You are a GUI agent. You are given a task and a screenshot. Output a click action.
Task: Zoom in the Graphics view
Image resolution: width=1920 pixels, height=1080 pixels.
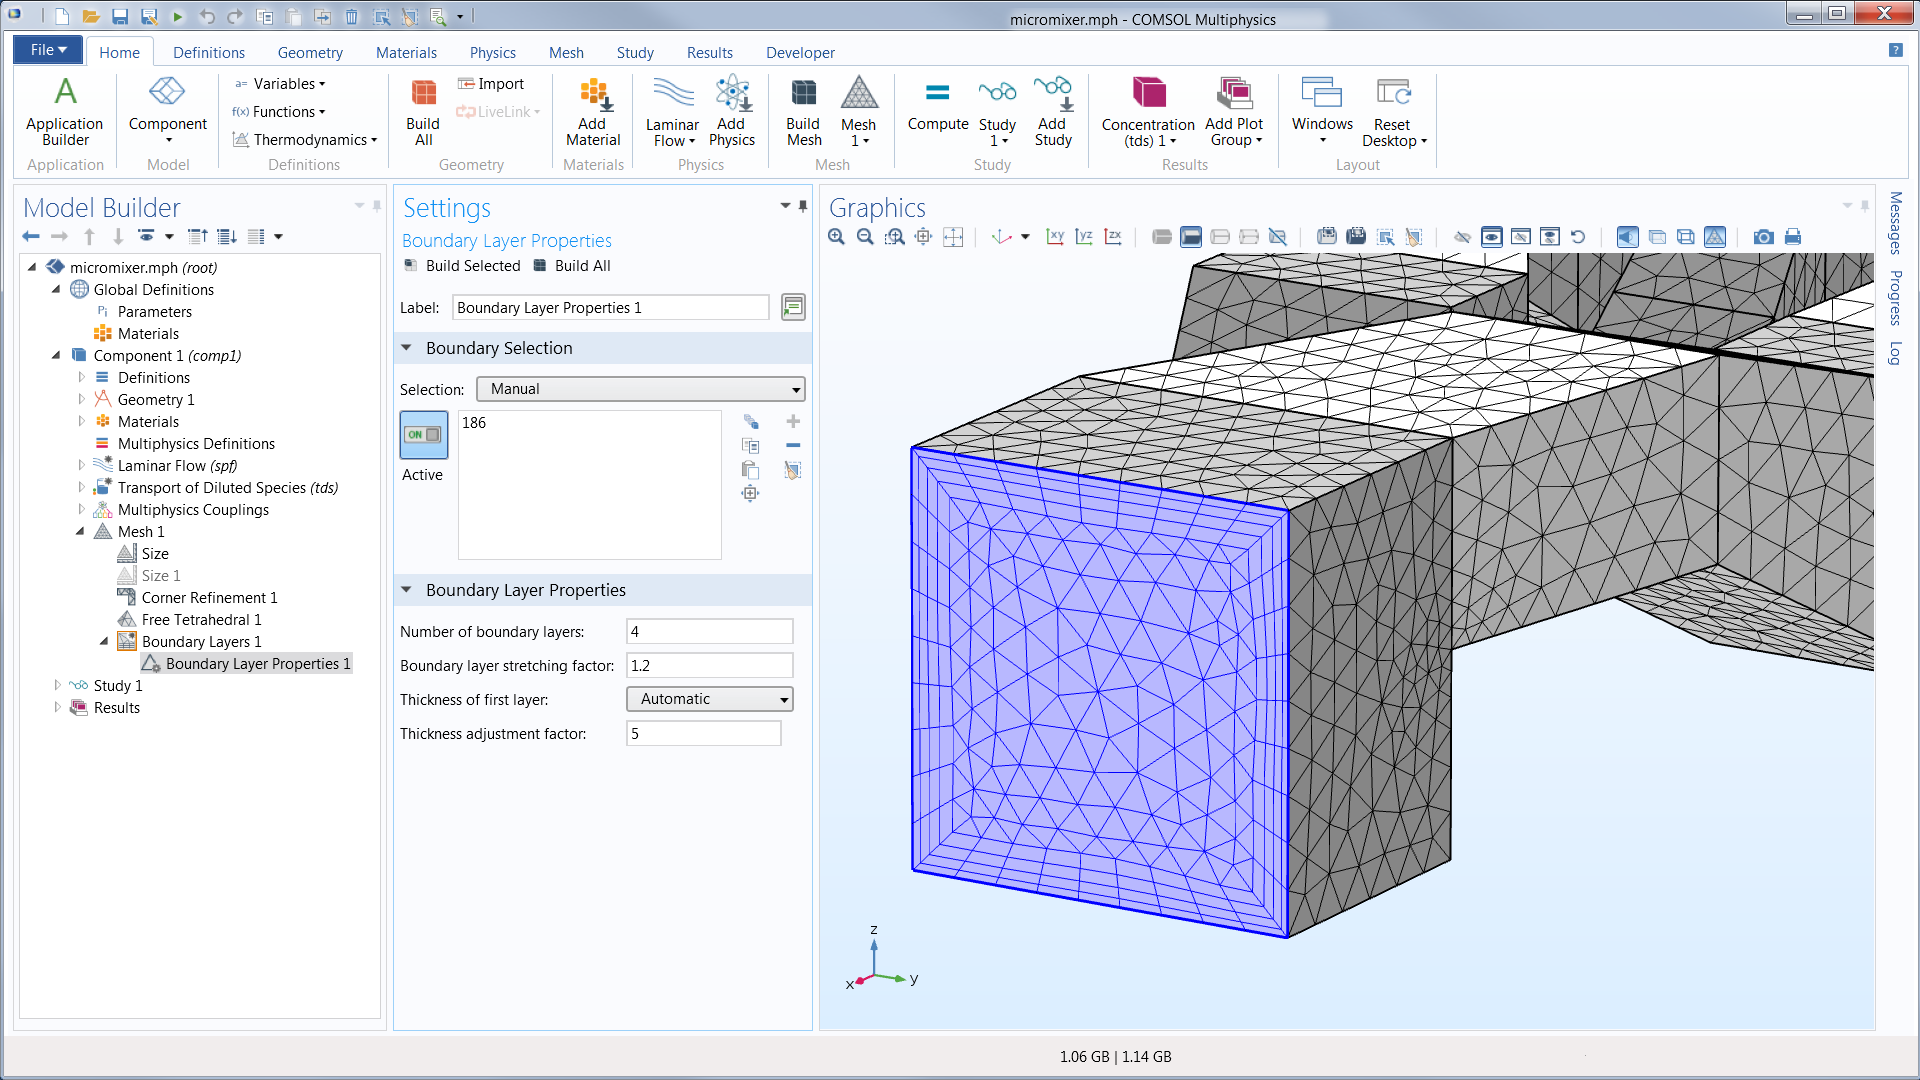point(836,237)
